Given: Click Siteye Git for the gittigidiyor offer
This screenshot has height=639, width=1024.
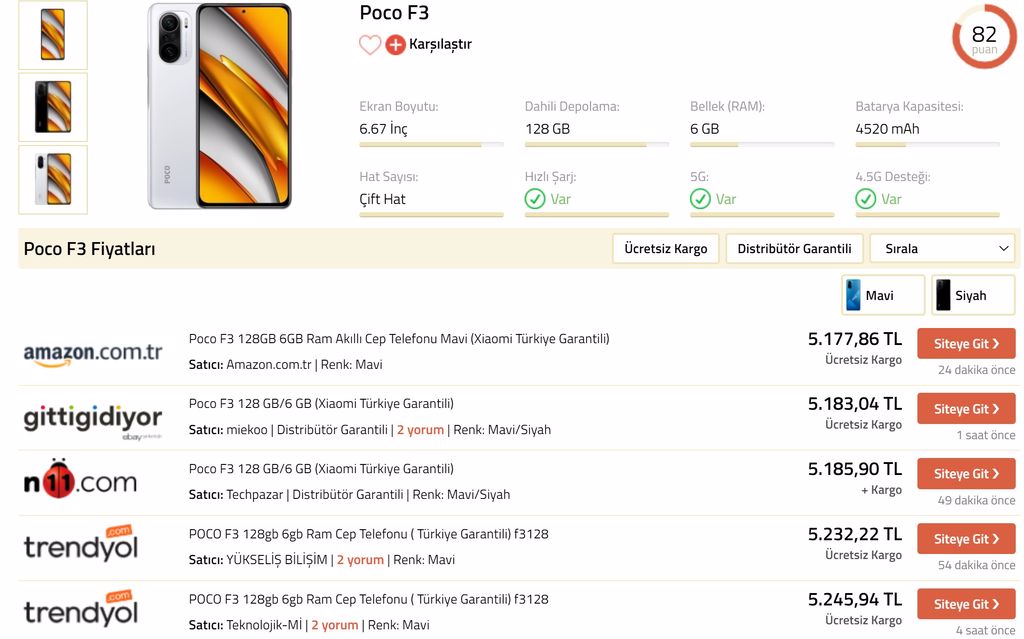Looking at the screenshot, I should (966, 409).
